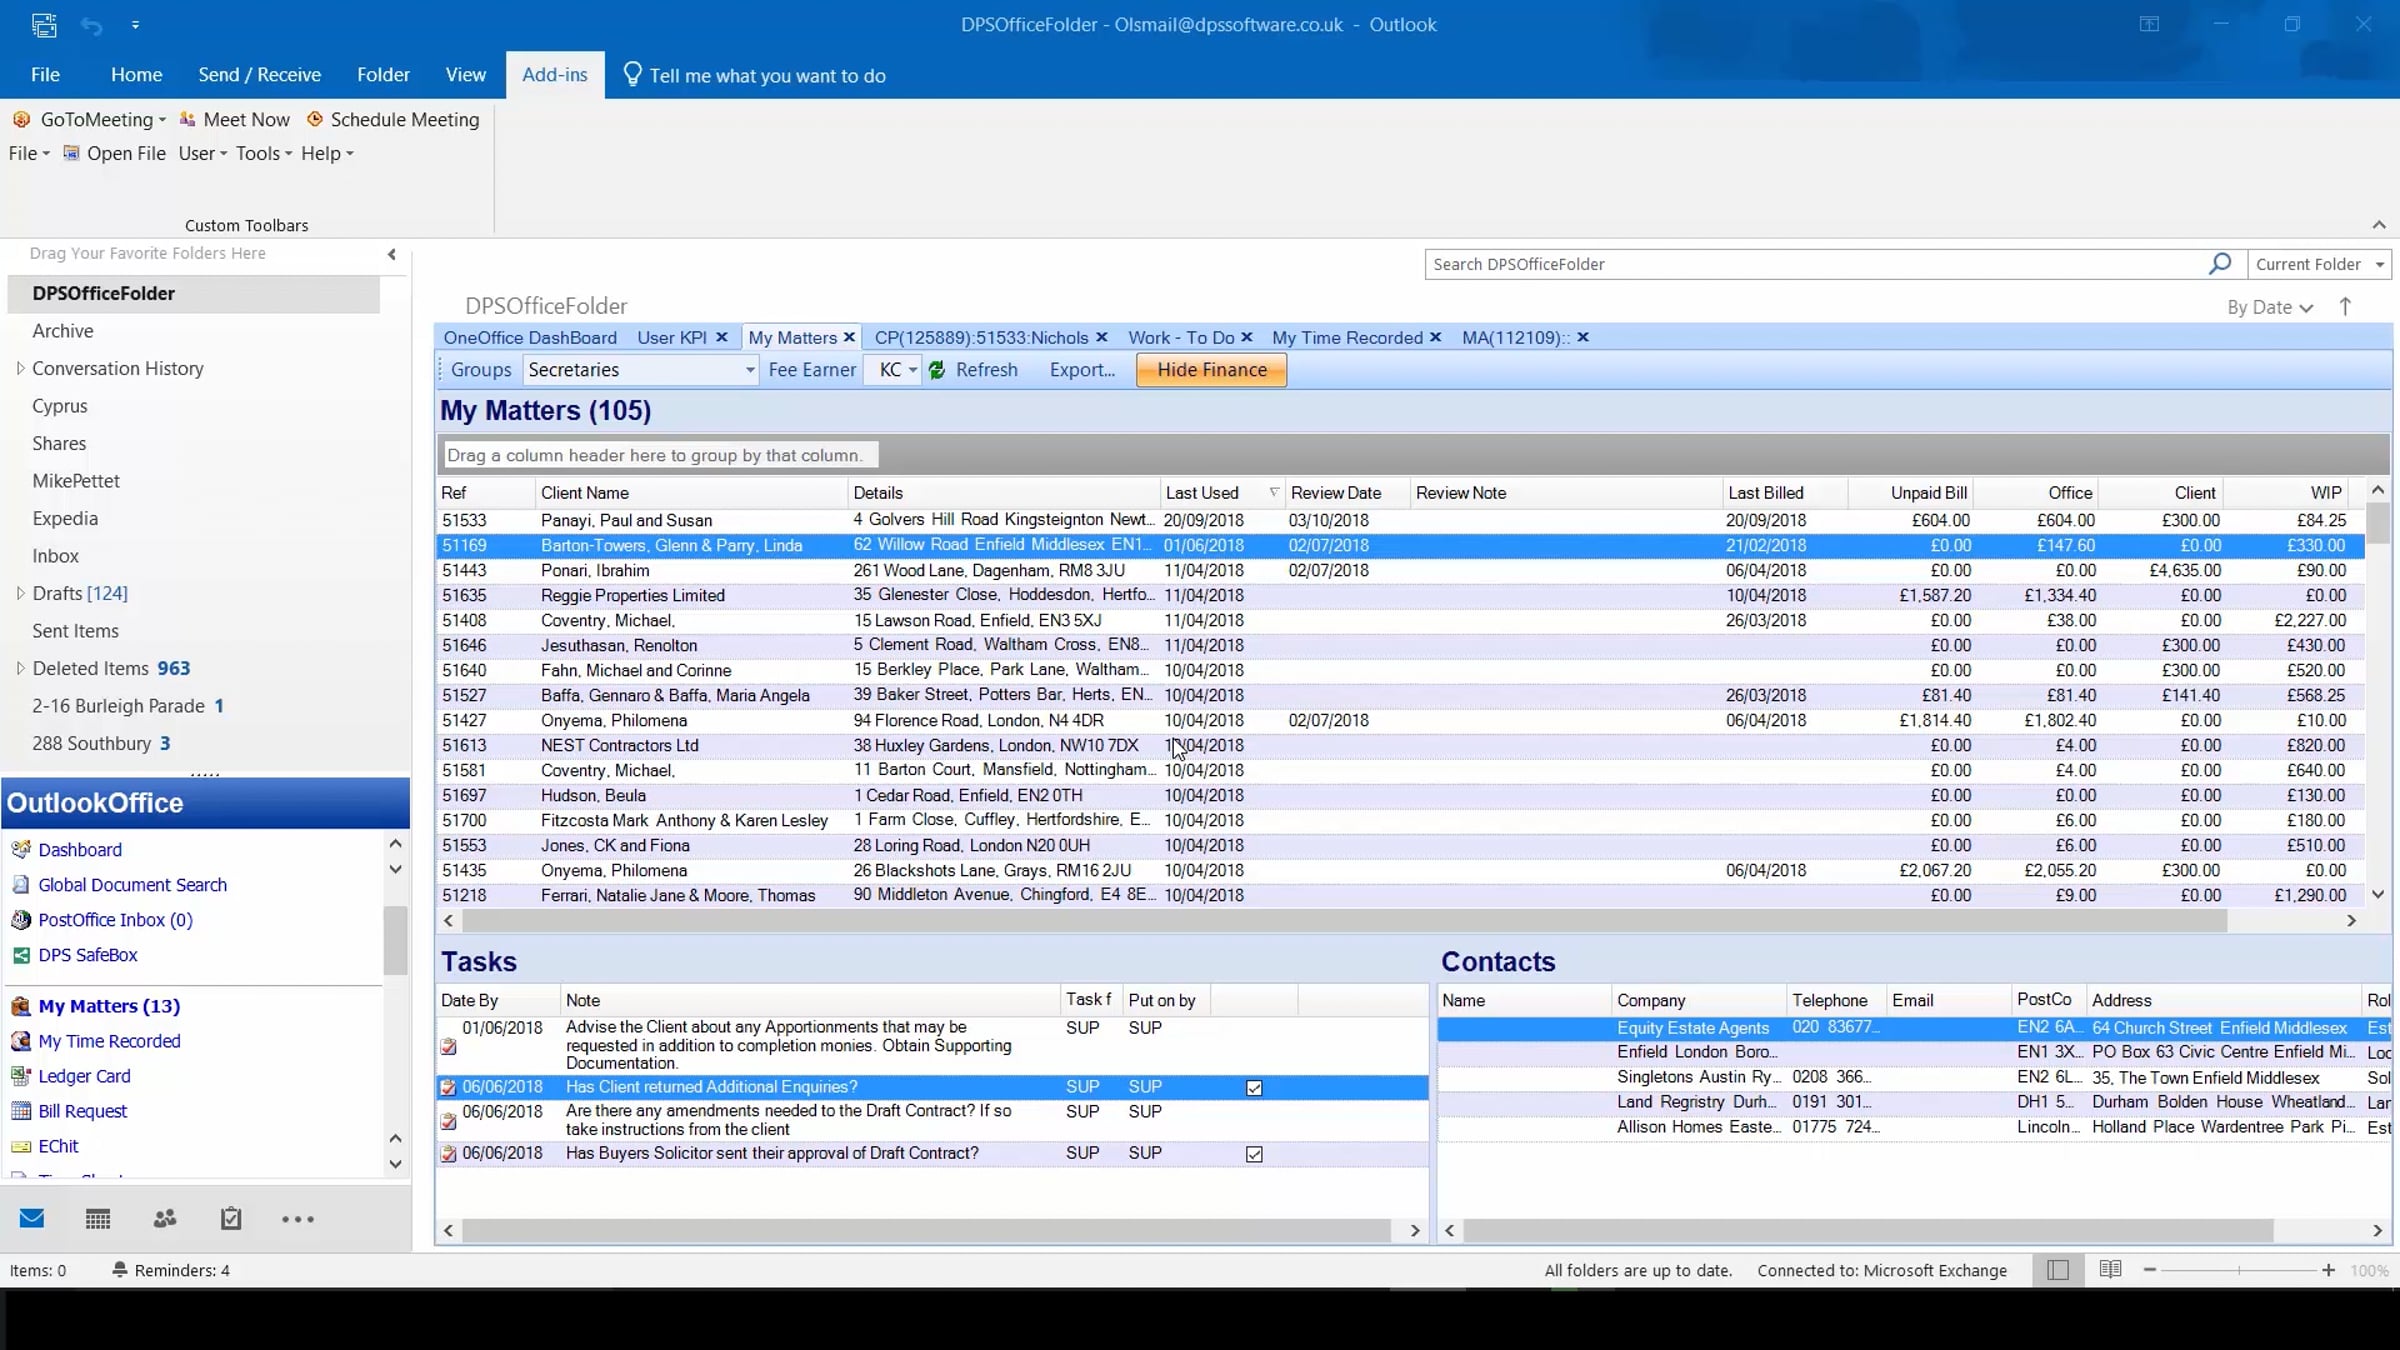2400x1350 pixels.
Task: Click the zoom slider in status bar
Action: click(x=2239, y=1270)
